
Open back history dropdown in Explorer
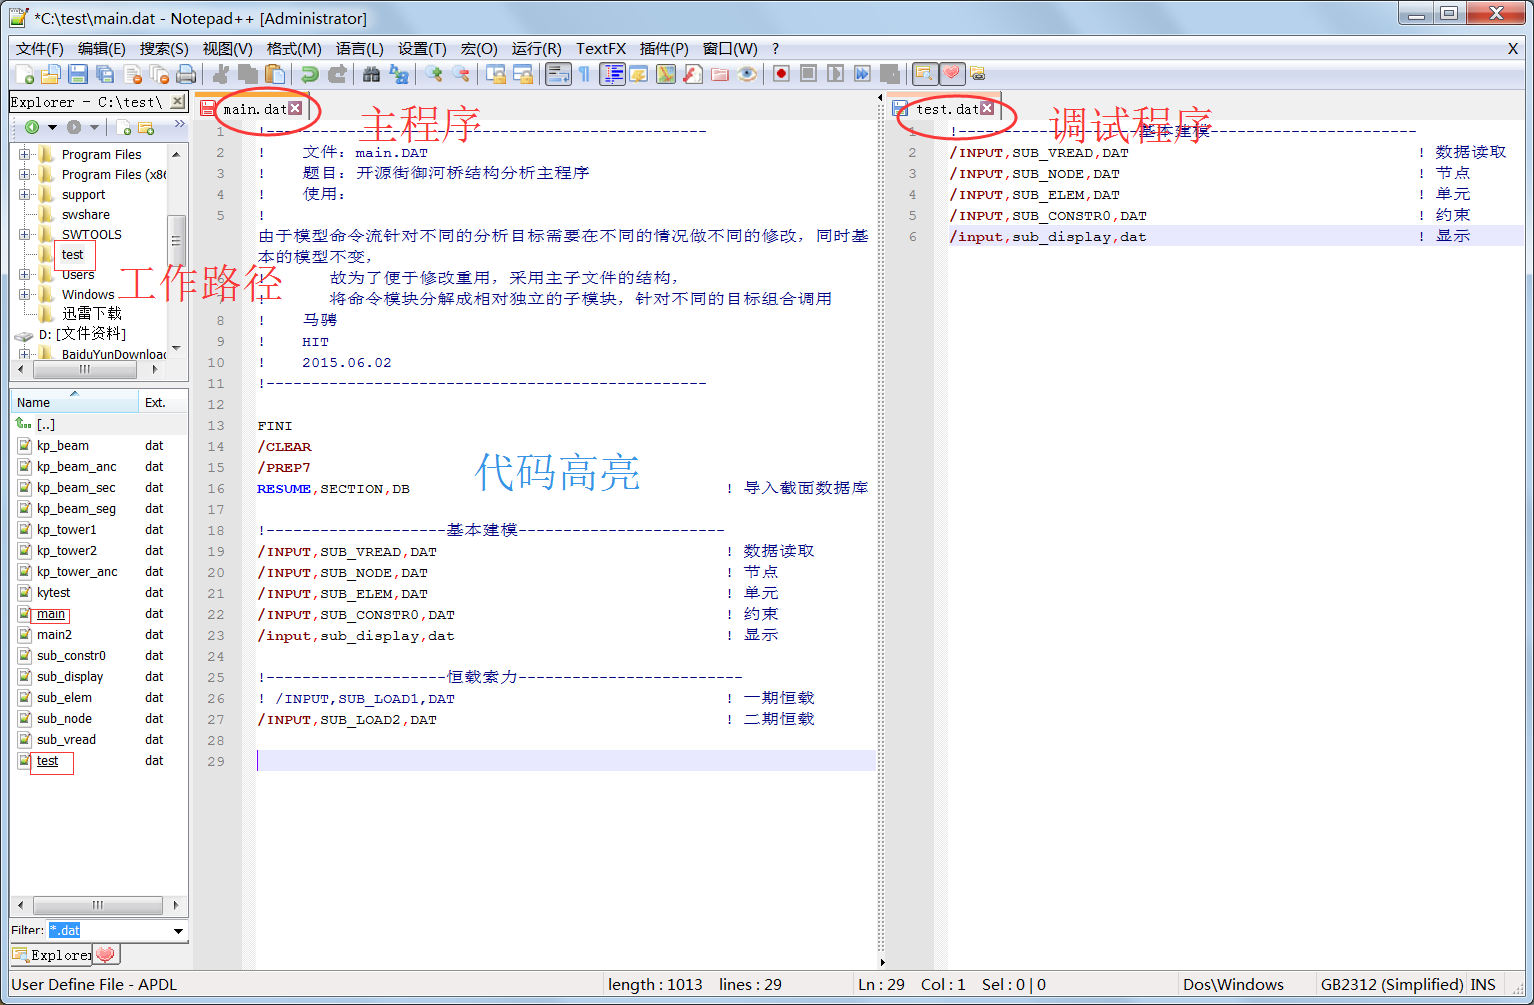(x=52, y=127)
